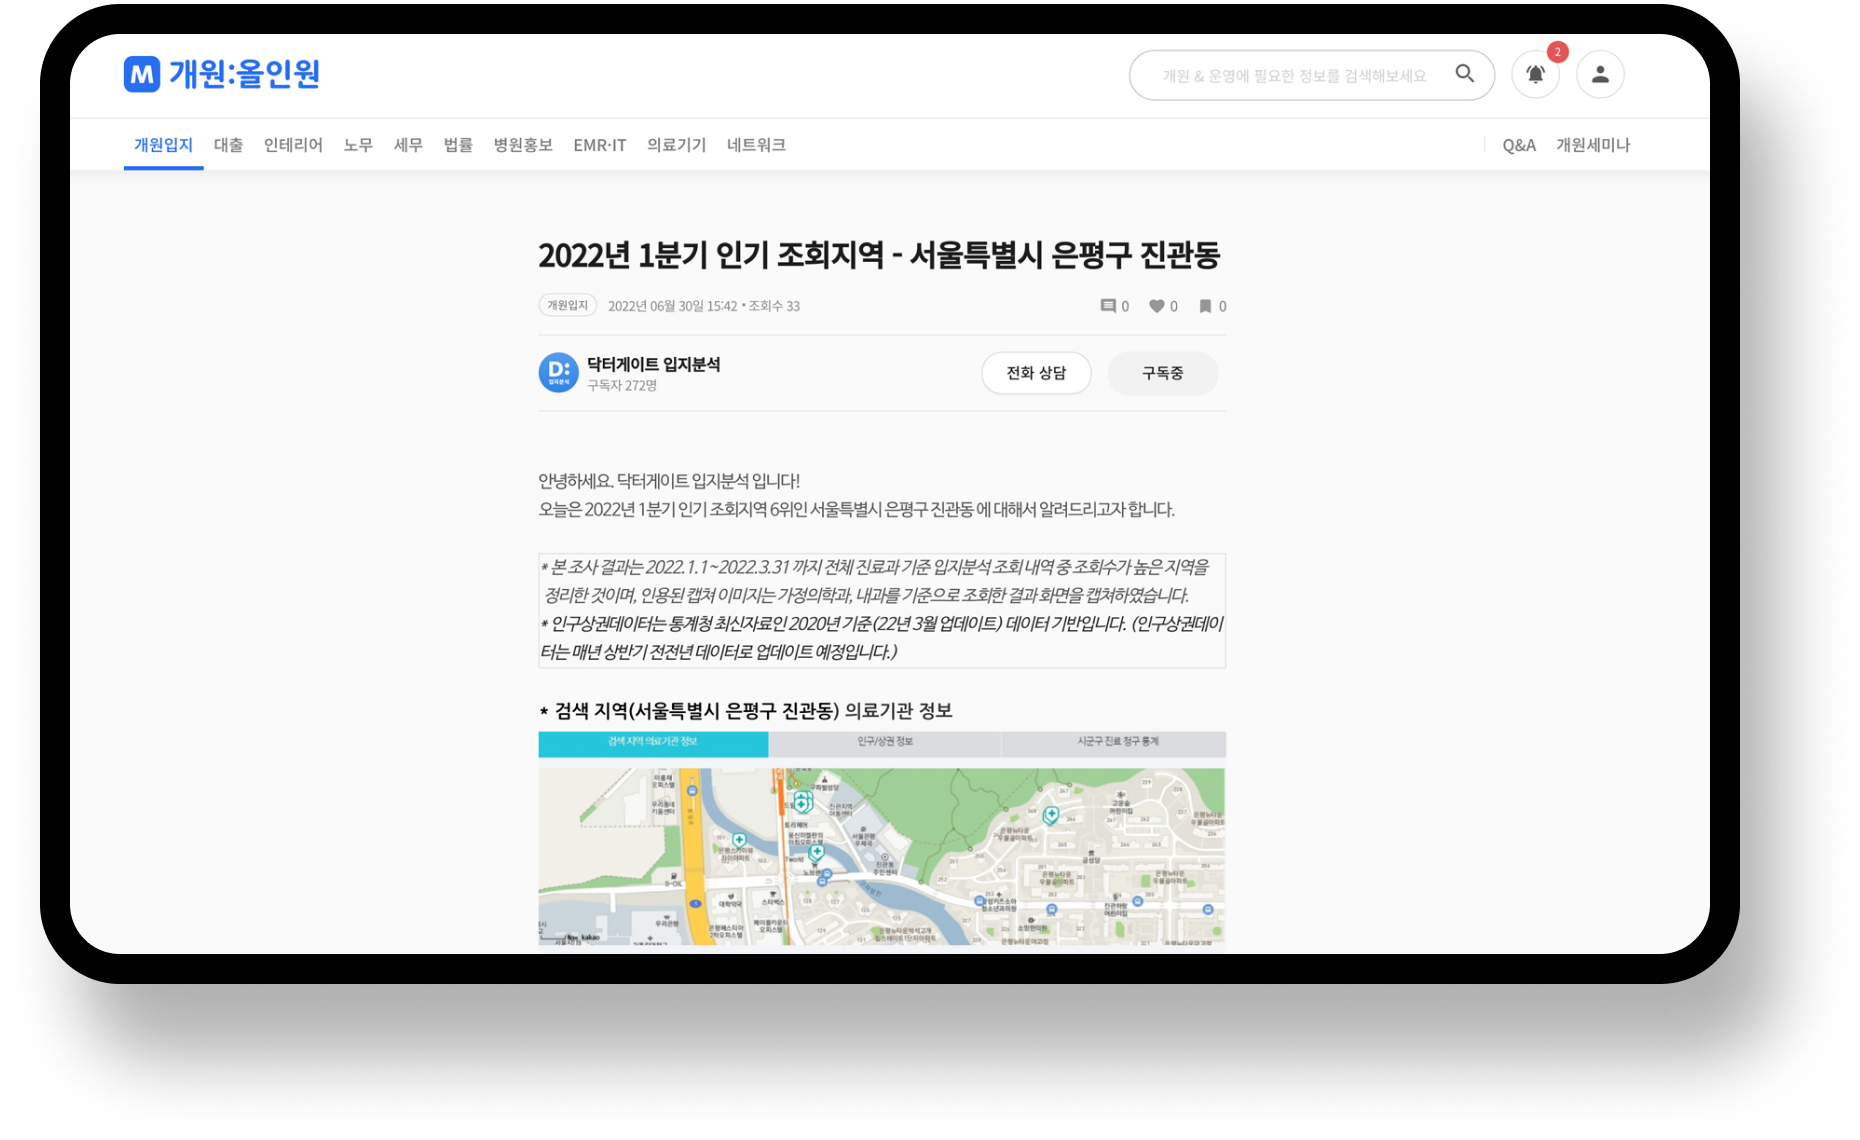Image resolution: width=1860 pixels, height=1140 pixels.
Task: Click the post date 2022년 06월 30일 15:42
Action: tap(672, 306)
